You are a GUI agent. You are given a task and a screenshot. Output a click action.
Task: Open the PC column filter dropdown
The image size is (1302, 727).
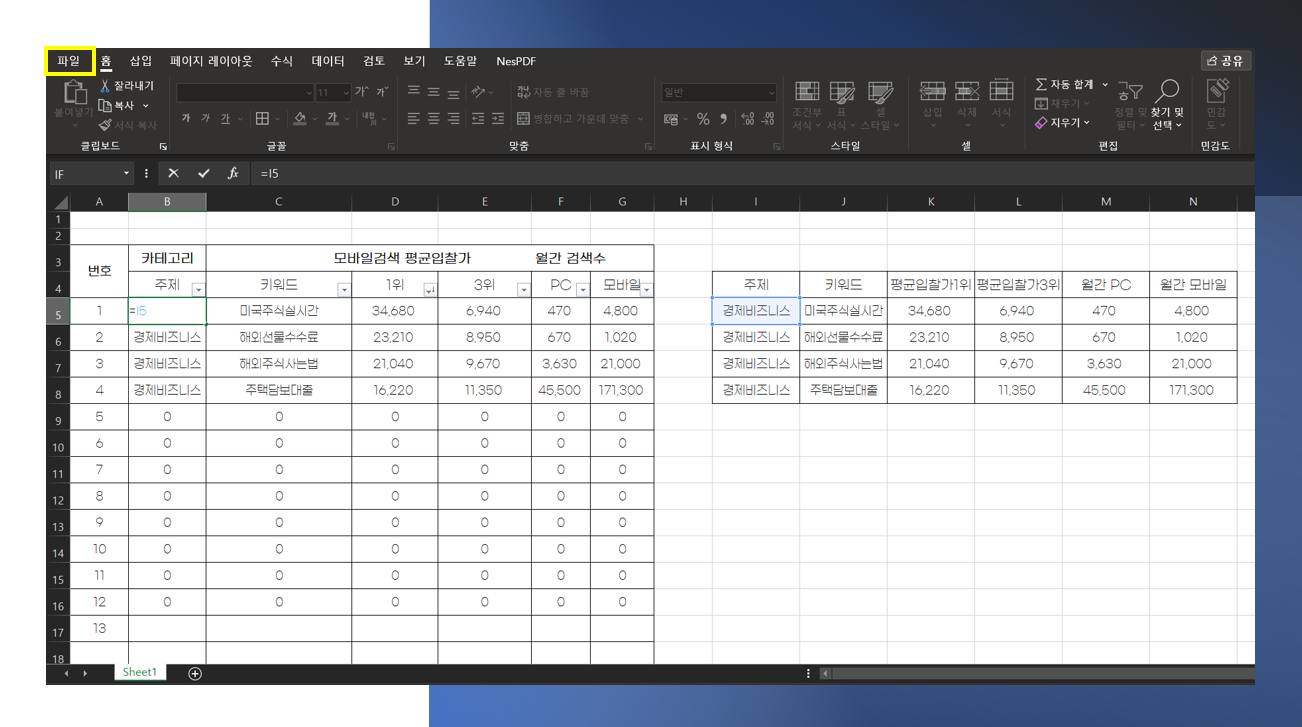[582, 289]
